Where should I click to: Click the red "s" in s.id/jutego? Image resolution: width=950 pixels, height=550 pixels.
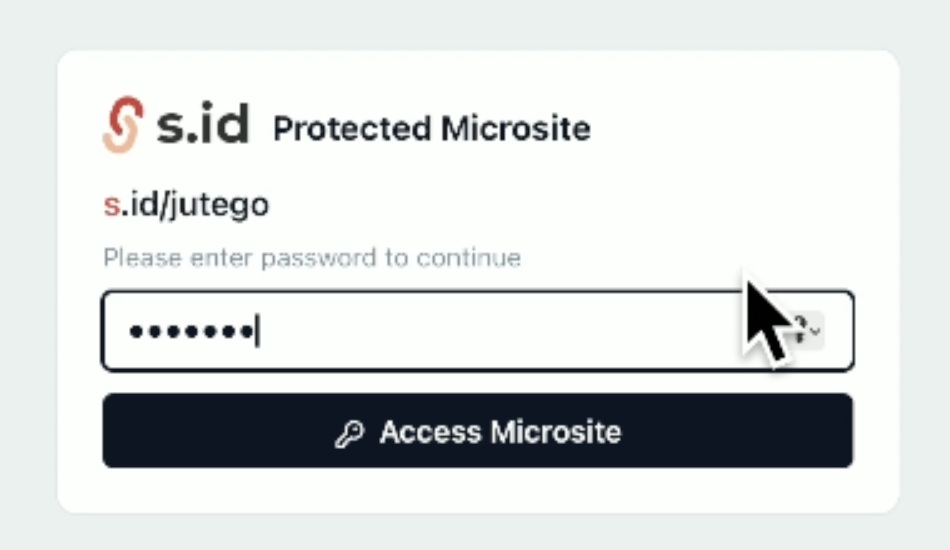point(111,205)
